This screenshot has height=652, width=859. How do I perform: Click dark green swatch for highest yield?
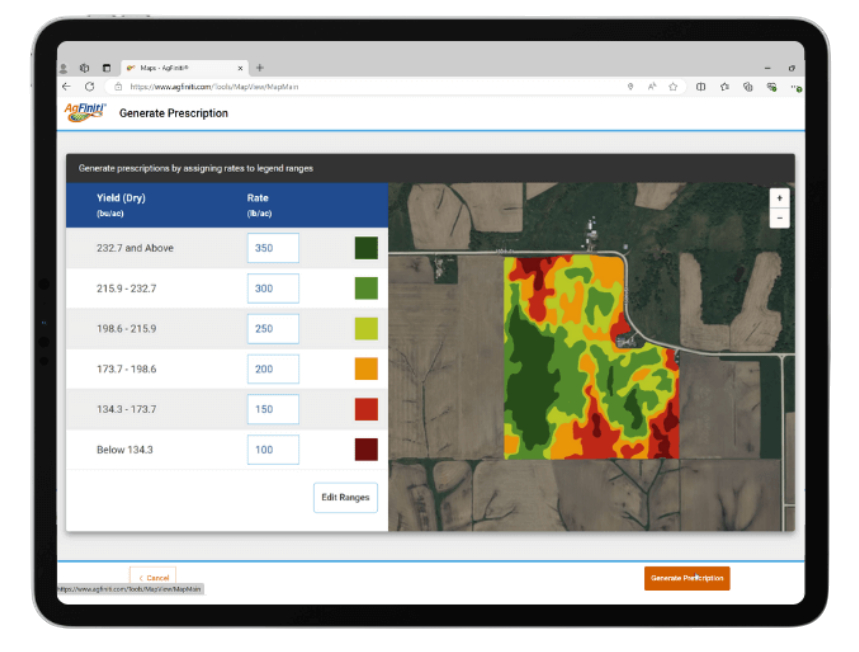(366, 248)
